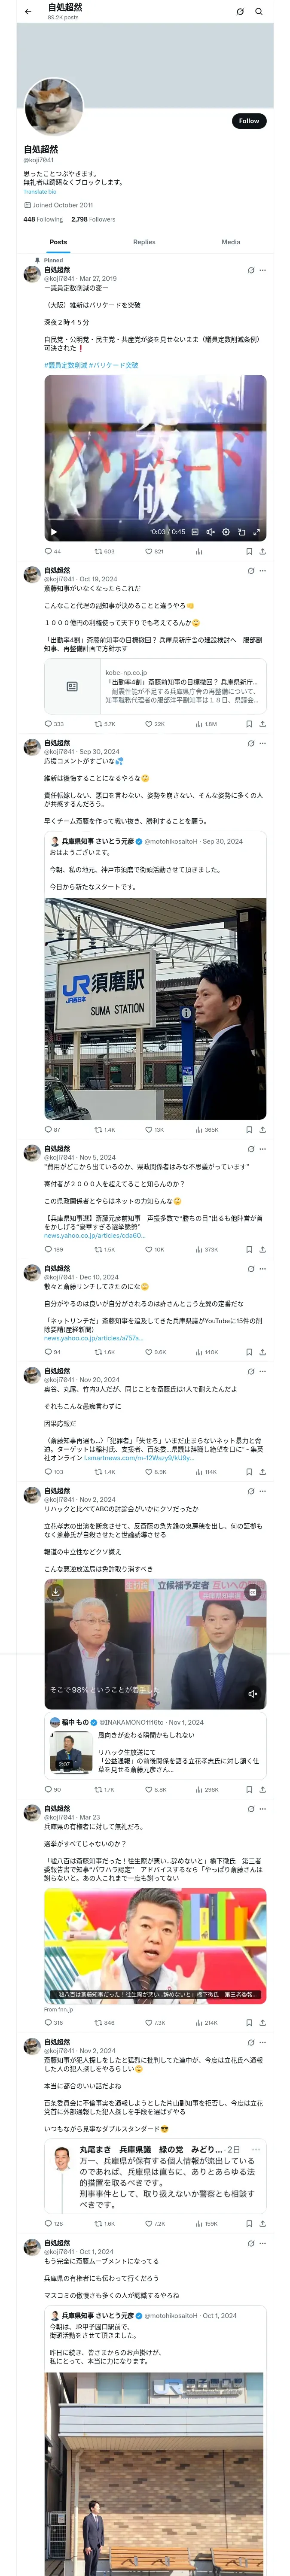Enter fullscreen on the pinned post video
This screenshot has height=2576, width=290.
point(256,532)
